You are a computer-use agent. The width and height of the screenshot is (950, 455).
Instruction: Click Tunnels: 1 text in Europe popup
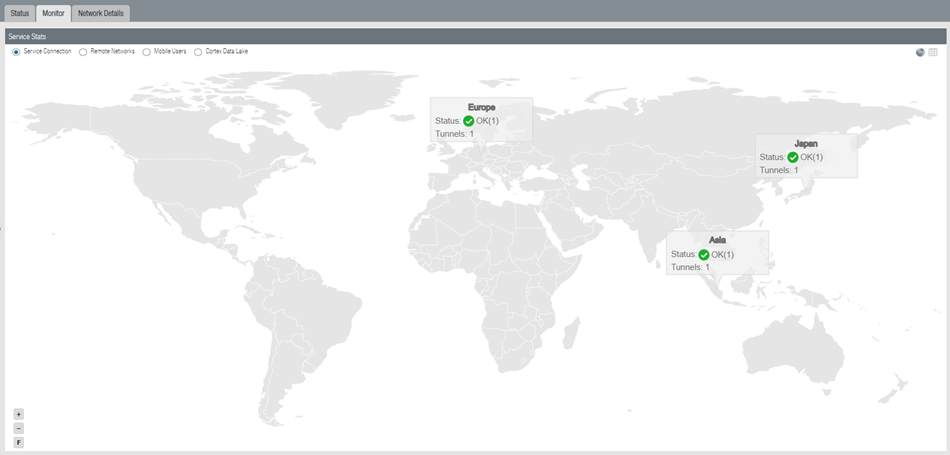click(x=454, y=133)
